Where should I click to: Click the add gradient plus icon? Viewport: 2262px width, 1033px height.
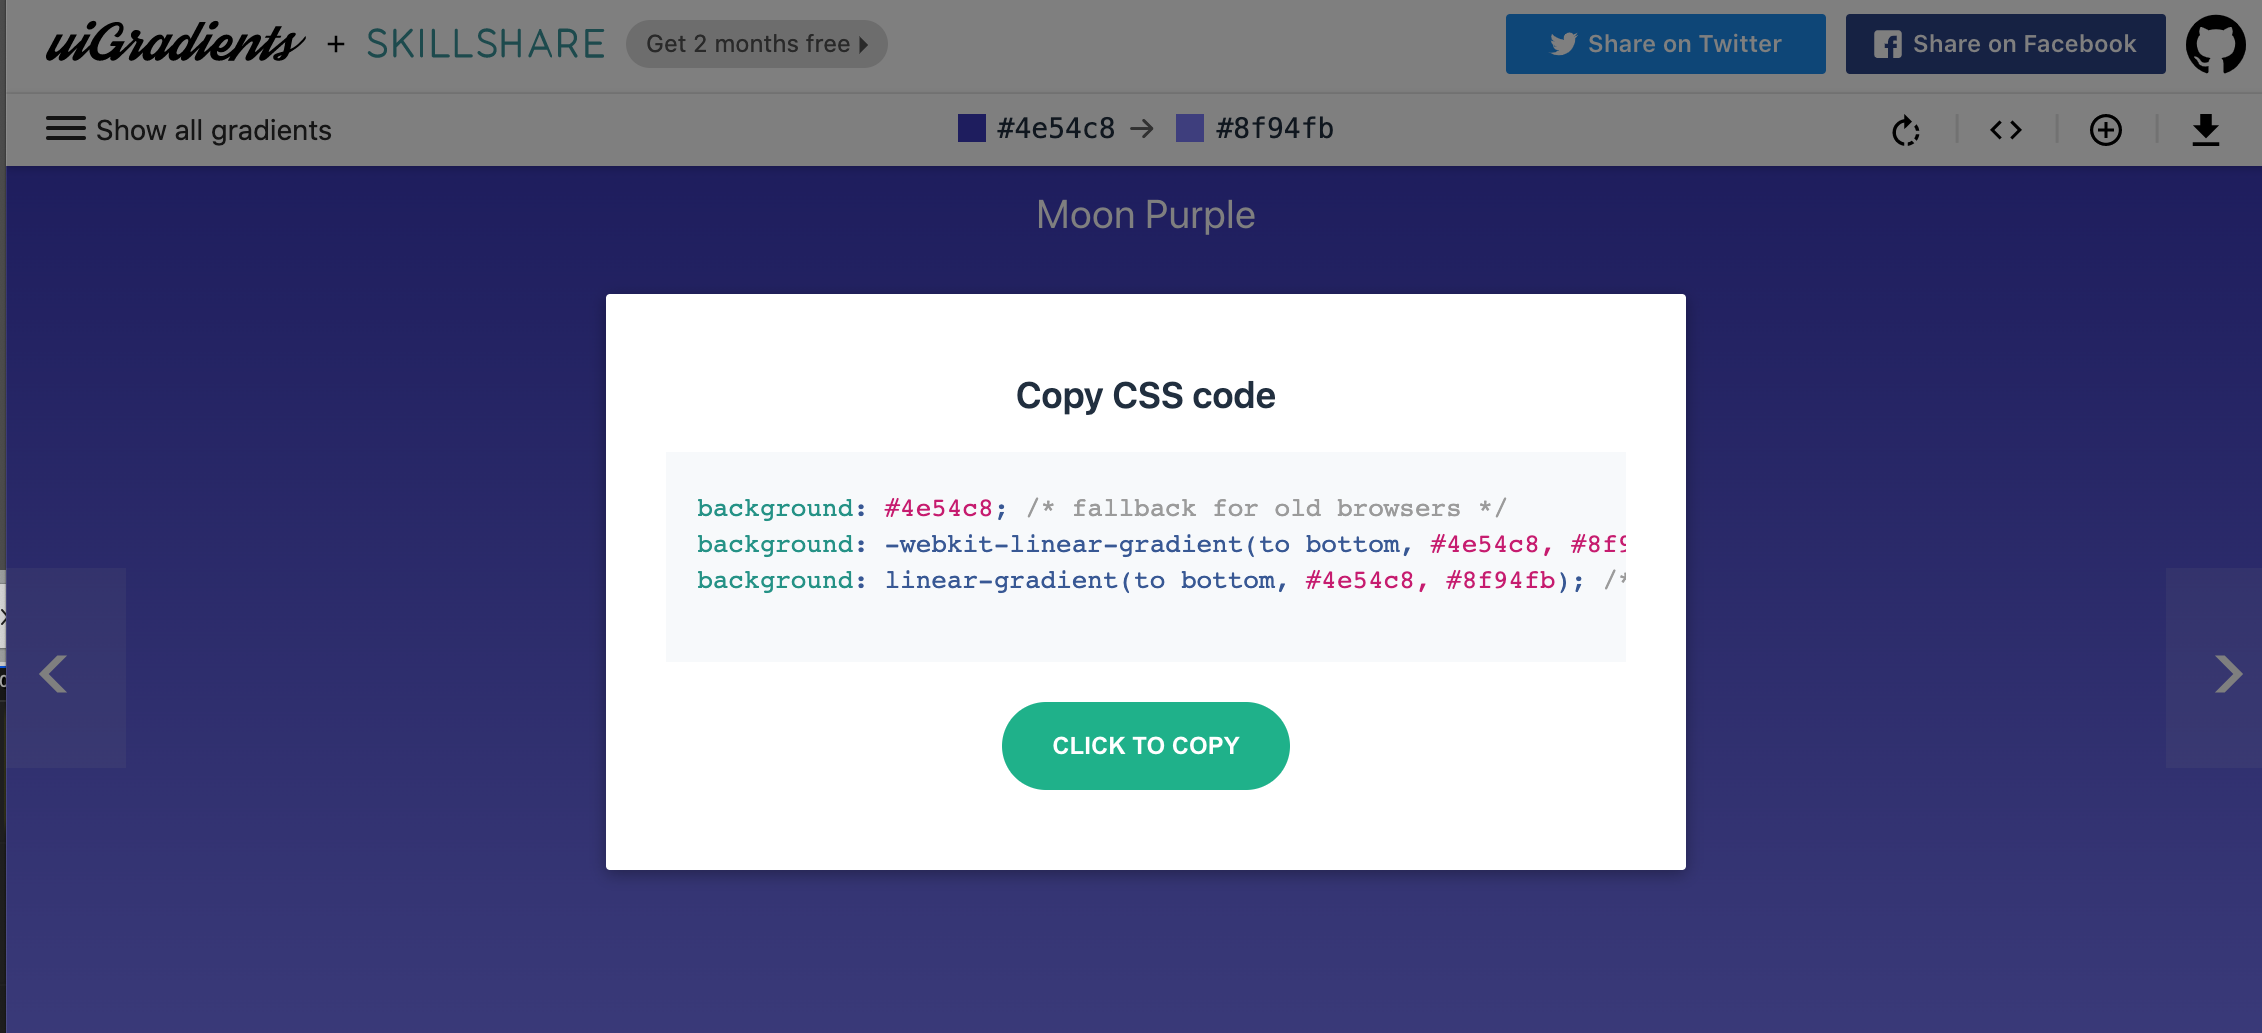click(2106, 130)
